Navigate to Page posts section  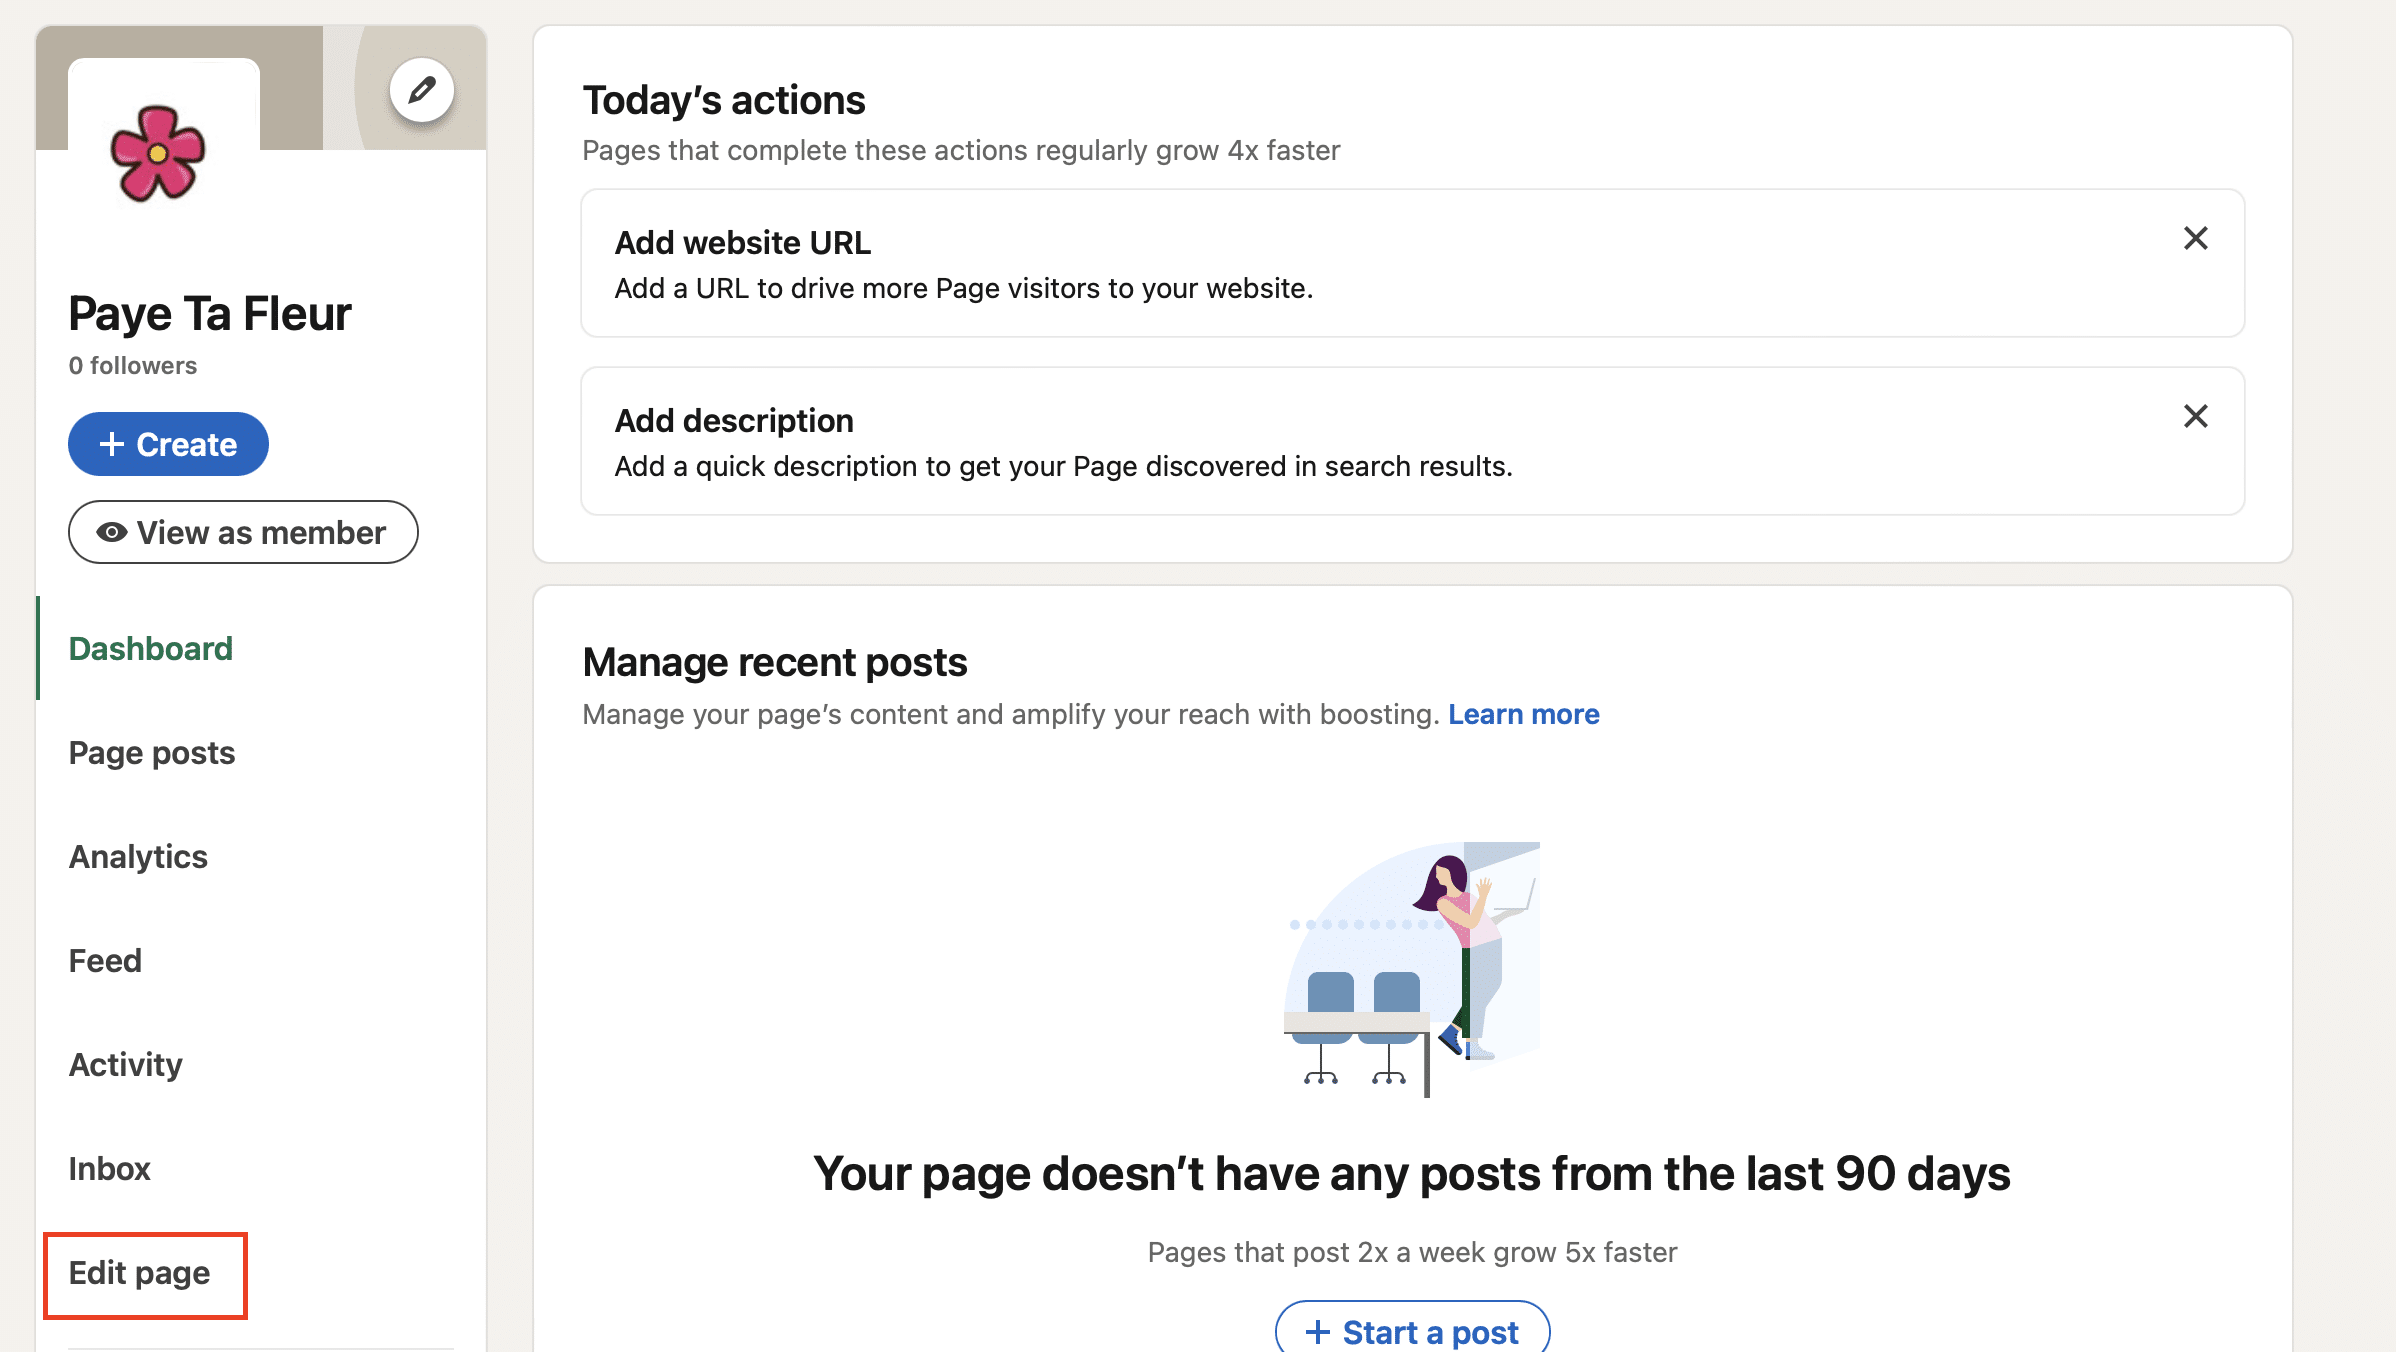pos(151,752)
